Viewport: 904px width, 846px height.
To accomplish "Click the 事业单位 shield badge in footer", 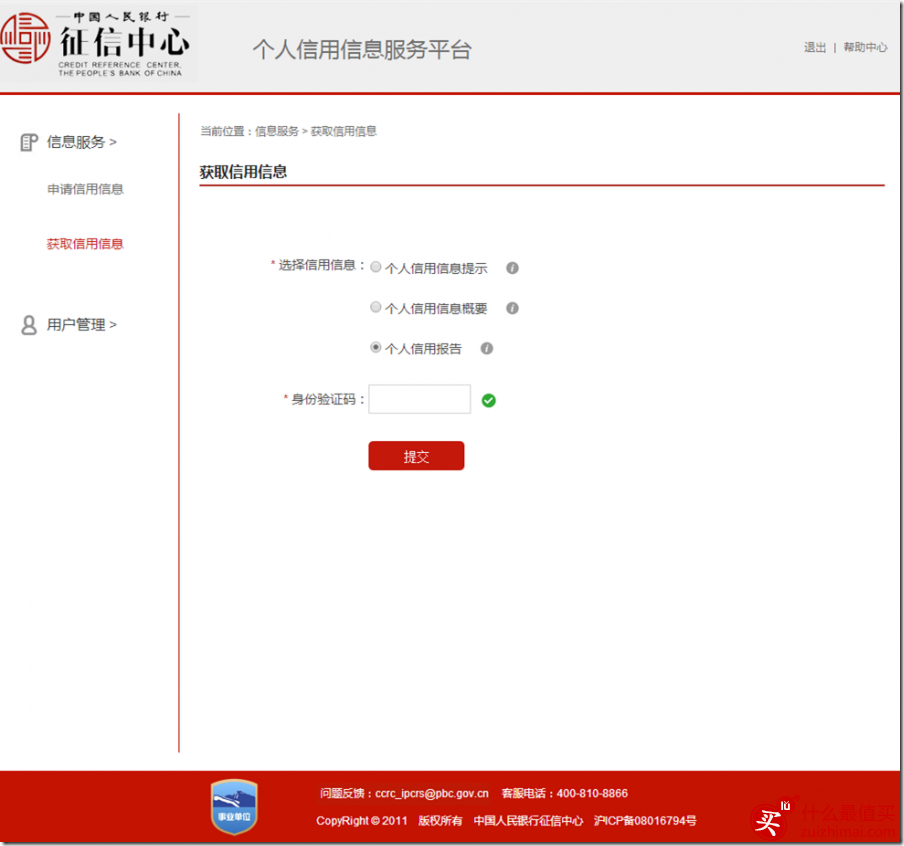I will 234,807.
